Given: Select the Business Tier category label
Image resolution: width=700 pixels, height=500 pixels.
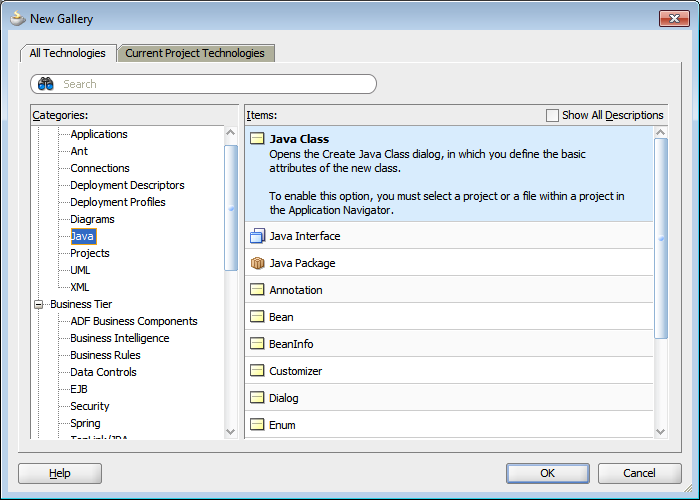Looking at the screenshot, I should (x=81, y=304).
